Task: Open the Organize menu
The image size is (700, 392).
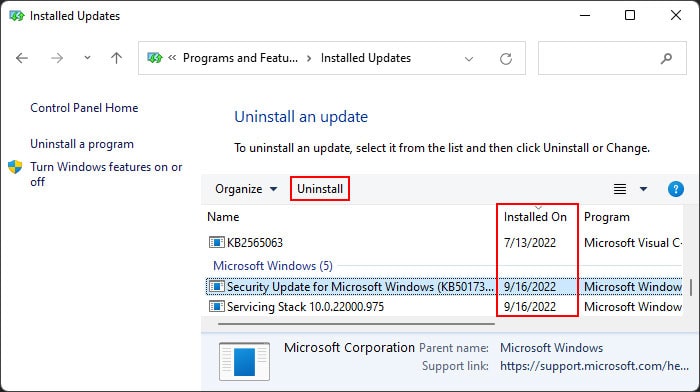Action: tap(246, 189)
